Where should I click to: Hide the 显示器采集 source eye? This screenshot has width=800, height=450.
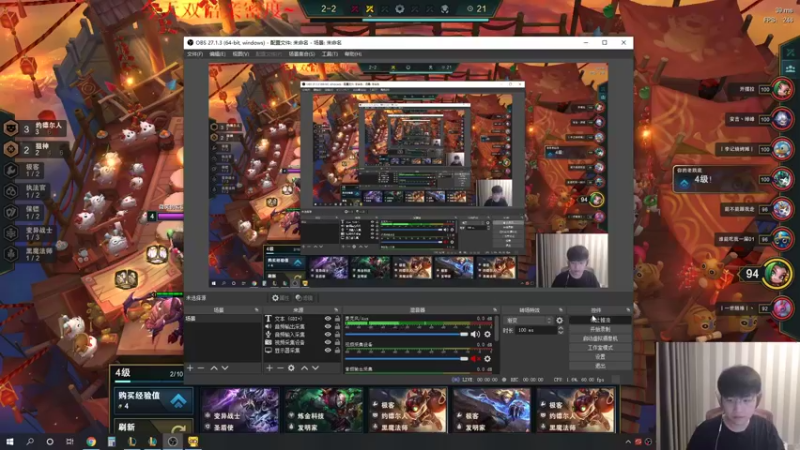(x=328, y=351)
